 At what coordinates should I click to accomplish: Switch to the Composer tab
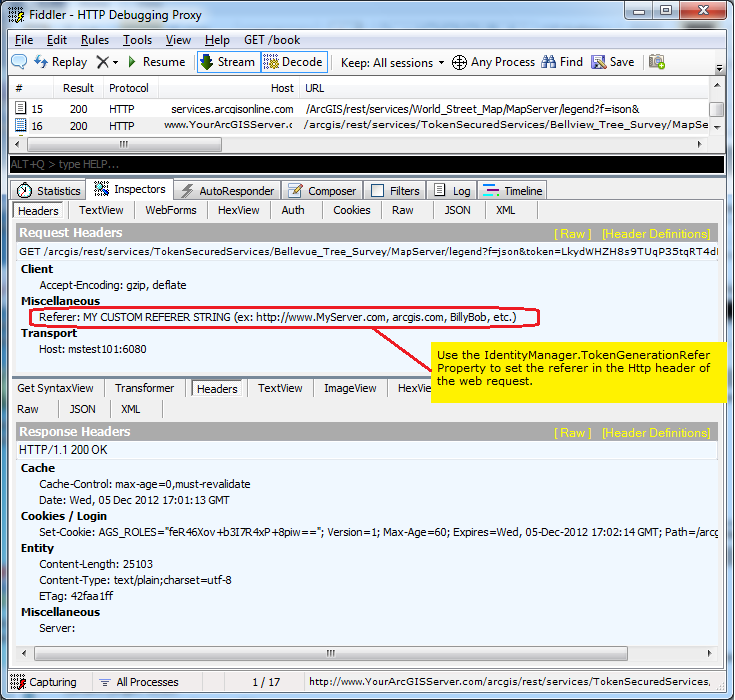tap(322, 190)
